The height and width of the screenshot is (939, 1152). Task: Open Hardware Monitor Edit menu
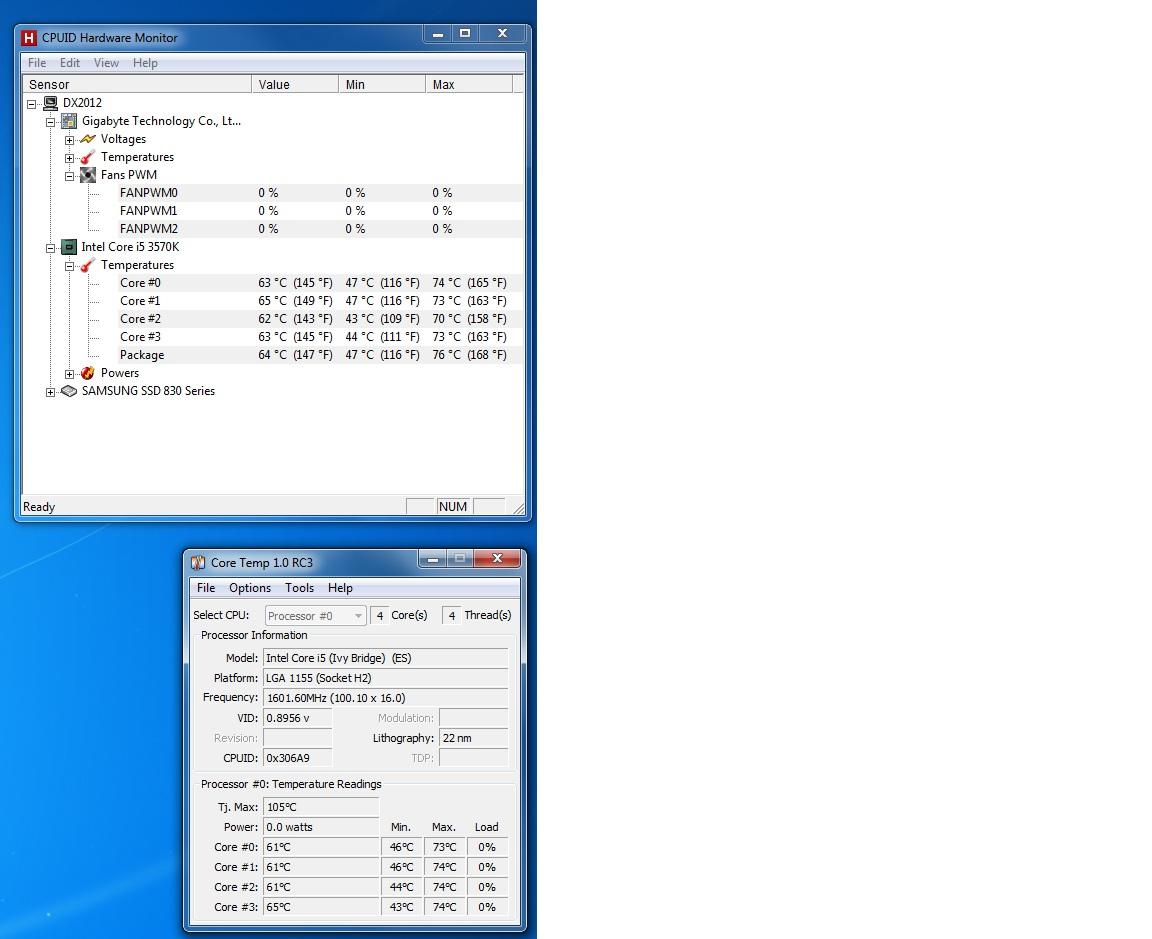click(70, 63)
